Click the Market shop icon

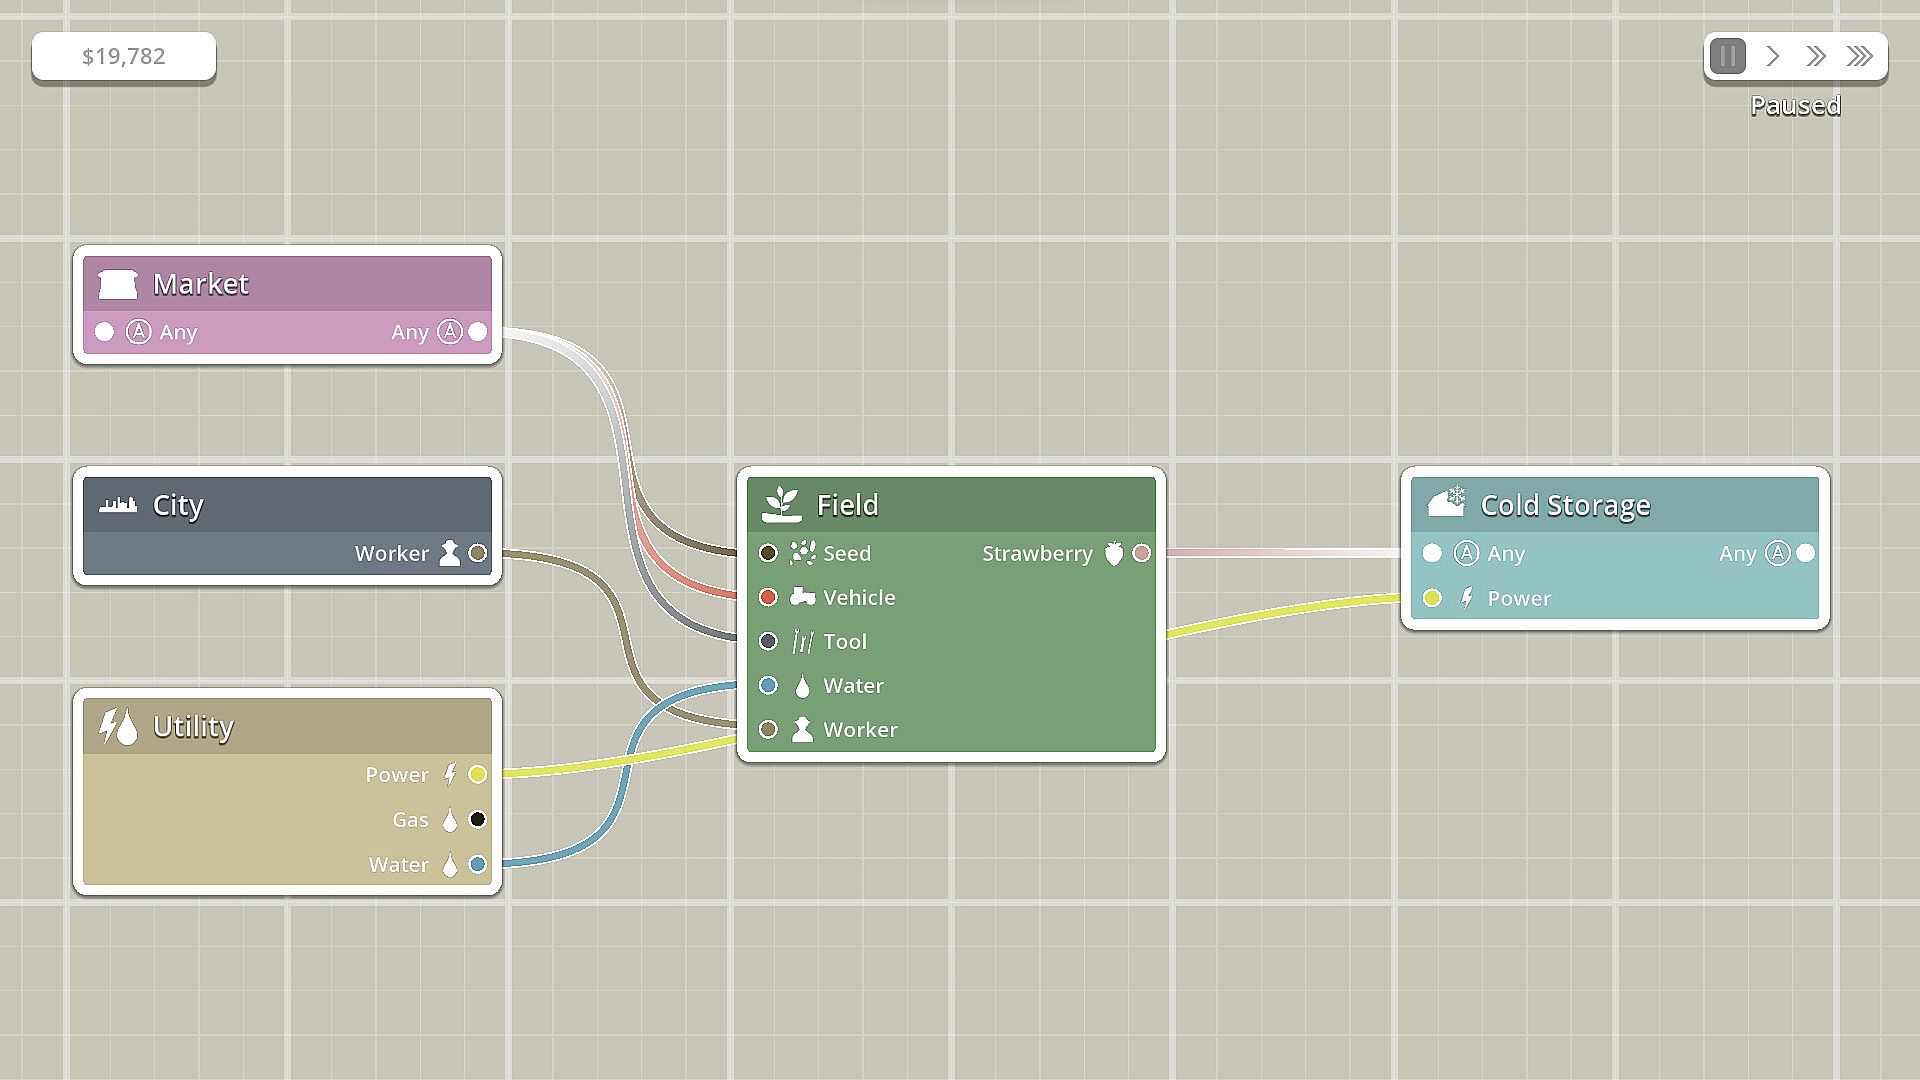pos(117,285)
